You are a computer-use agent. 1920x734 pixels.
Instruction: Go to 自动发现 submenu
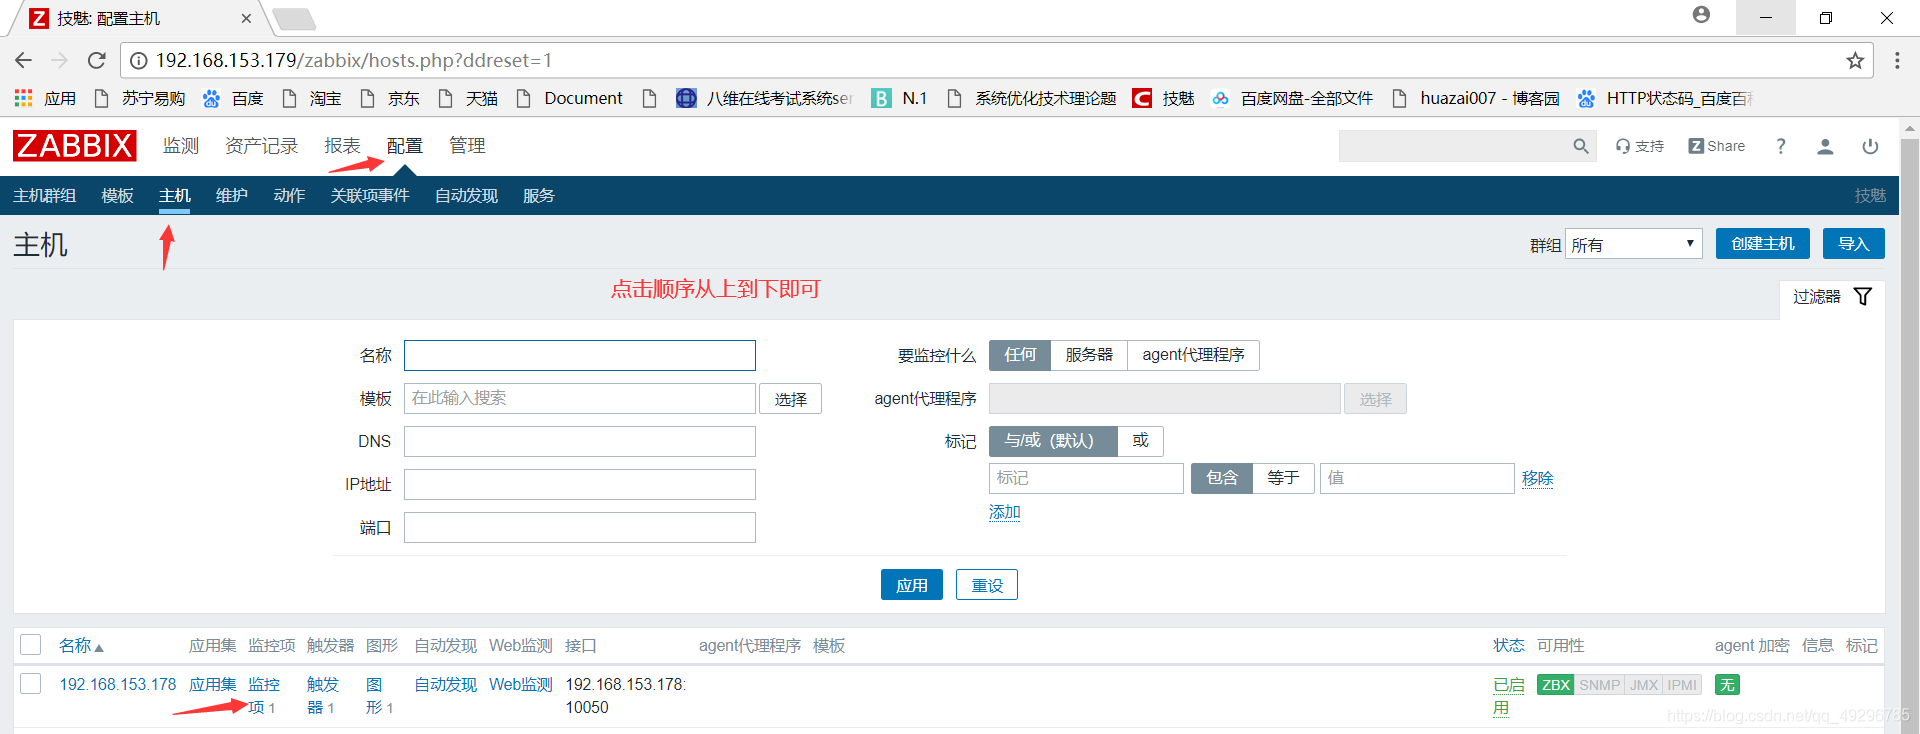click(x=467, y=196)
